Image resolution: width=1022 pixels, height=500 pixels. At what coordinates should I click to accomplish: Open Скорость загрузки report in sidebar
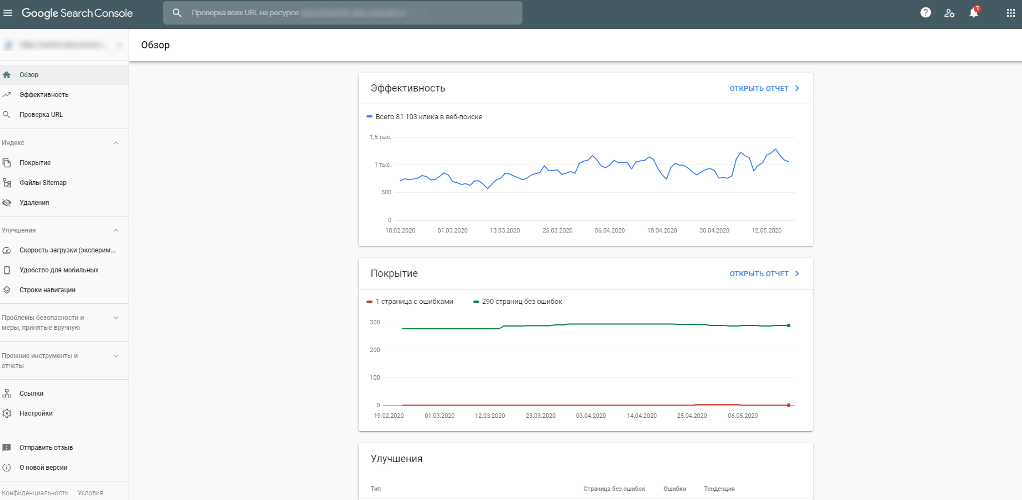point(64,250)
